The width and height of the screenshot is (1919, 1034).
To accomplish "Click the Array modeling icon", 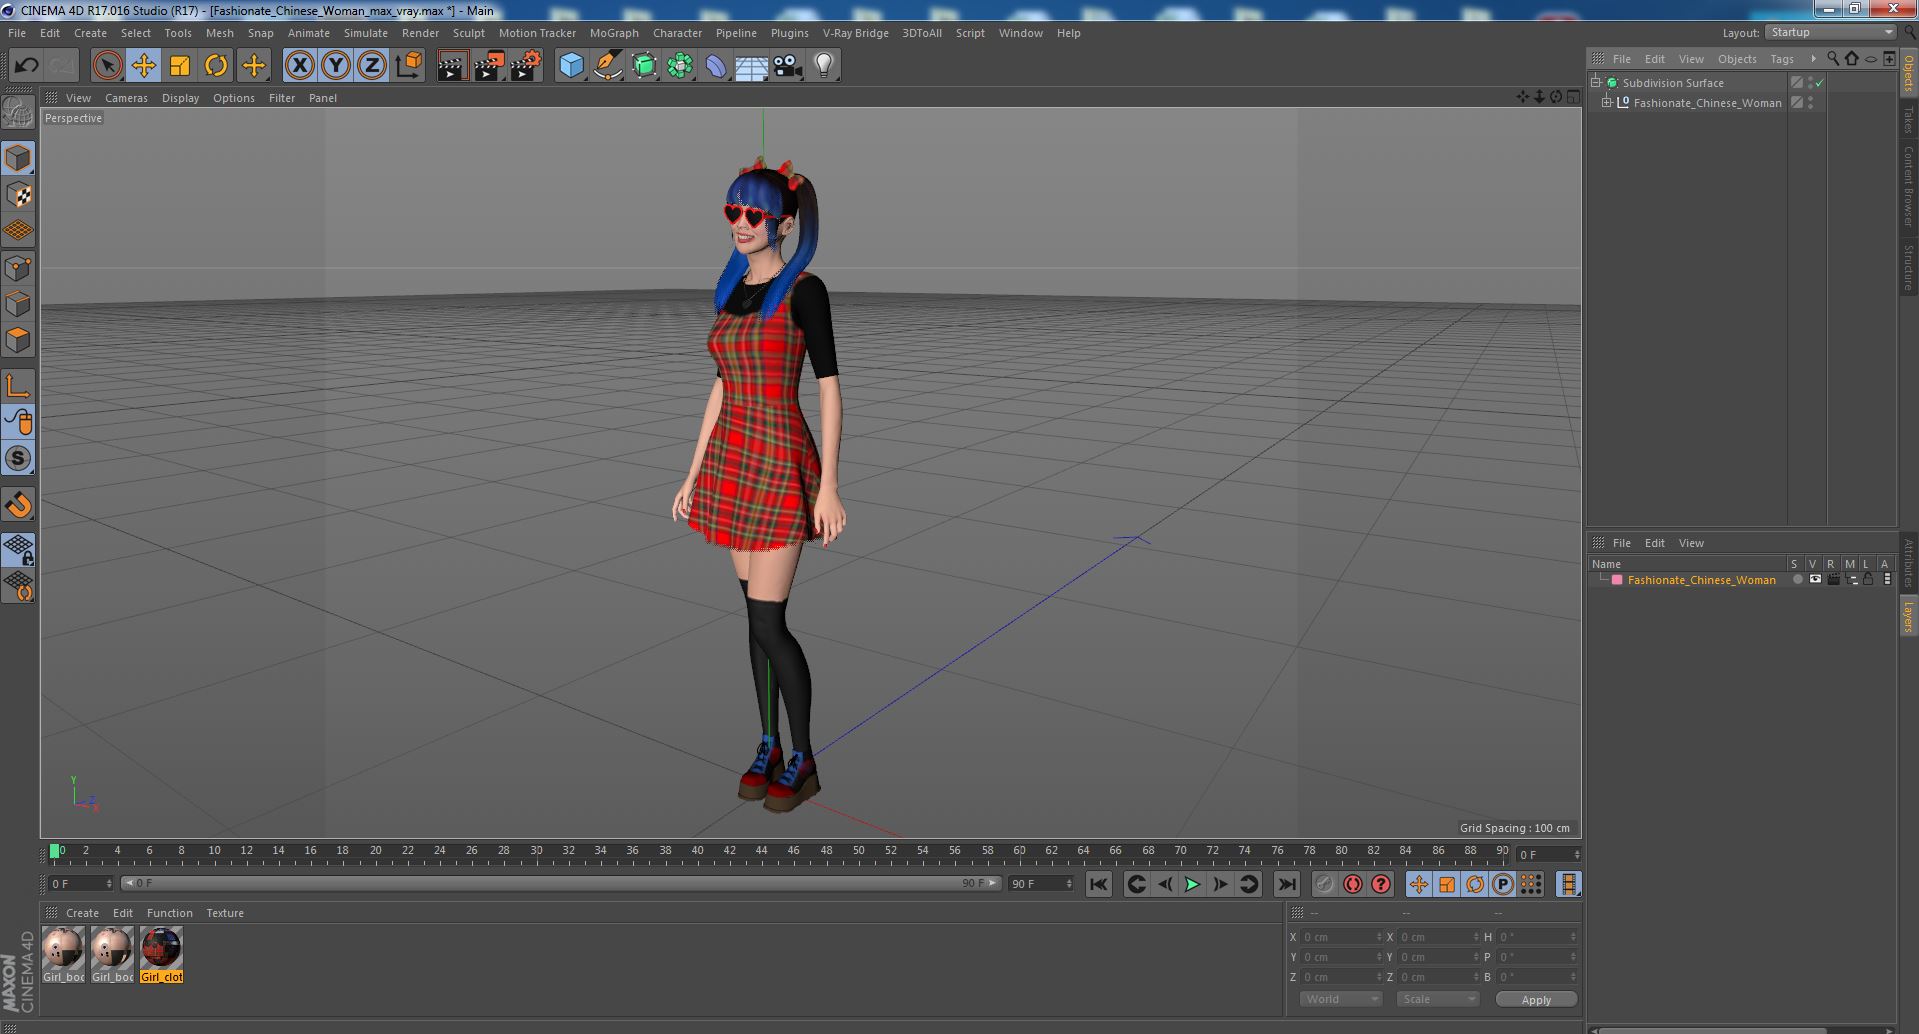I will [680, 66].
